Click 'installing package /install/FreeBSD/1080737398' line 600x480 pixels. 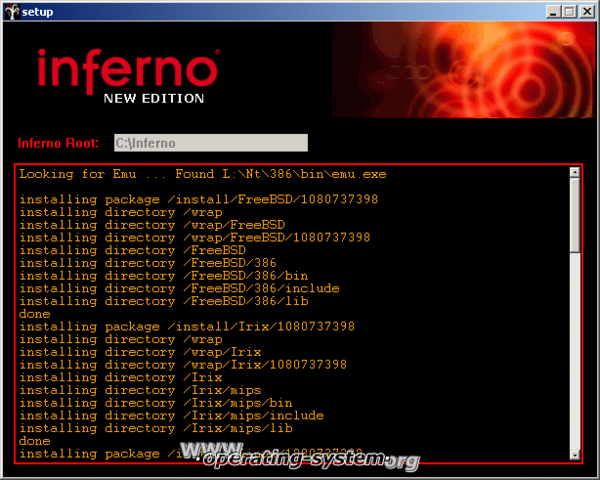pyautogui.click(x=198, y=199)
